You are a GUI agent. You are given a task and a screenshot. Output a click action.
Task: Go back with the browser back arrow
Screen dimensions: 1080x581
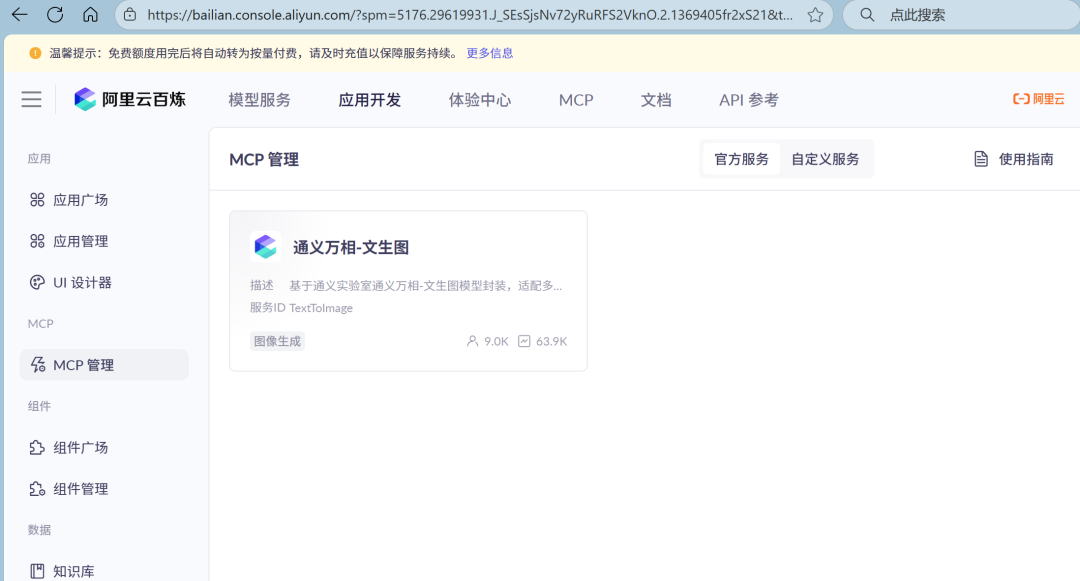(19, 14)
